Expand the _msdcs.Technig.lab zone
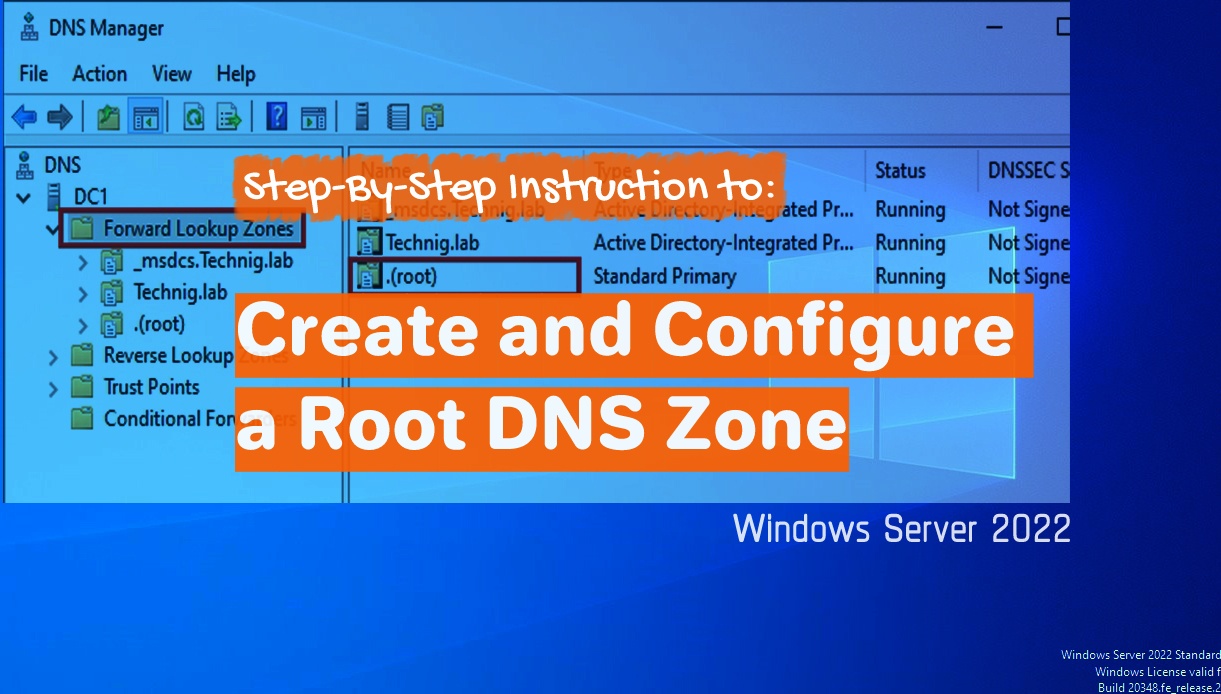 (84, 264)
